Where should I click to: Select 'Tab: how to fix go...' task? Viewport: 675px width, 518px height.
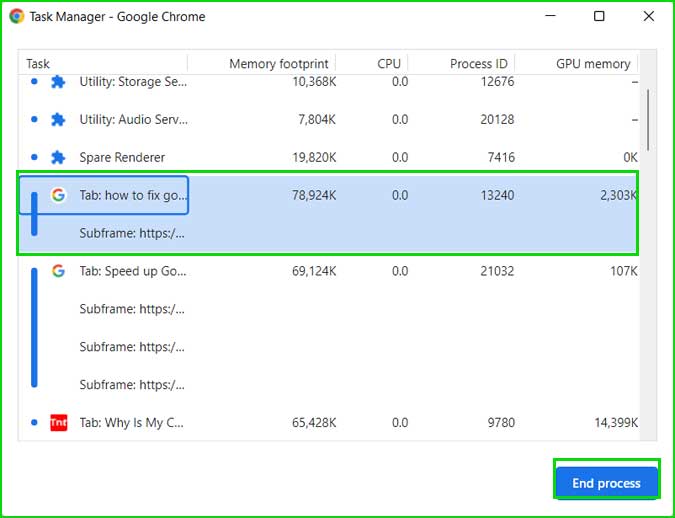(x=328, y=195)
